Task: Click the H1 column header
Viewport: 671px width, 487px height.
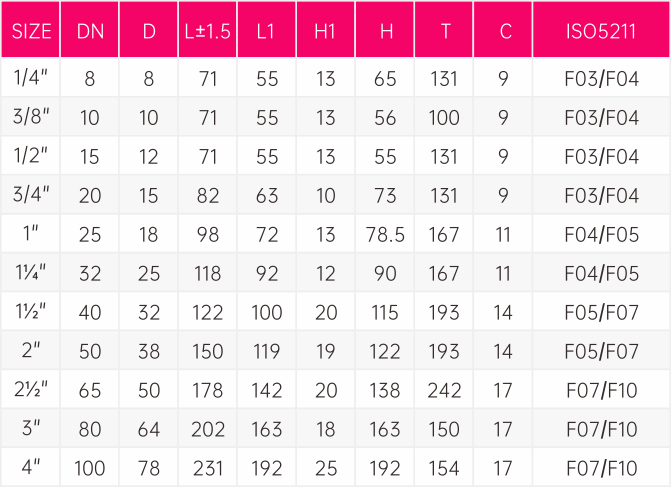Action: pyautogui.click(x=326, y=29)
